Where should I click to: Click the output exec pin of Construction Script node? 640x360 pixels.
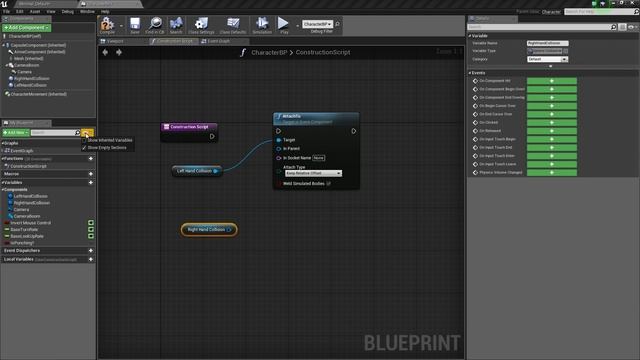tap(212, 136)
